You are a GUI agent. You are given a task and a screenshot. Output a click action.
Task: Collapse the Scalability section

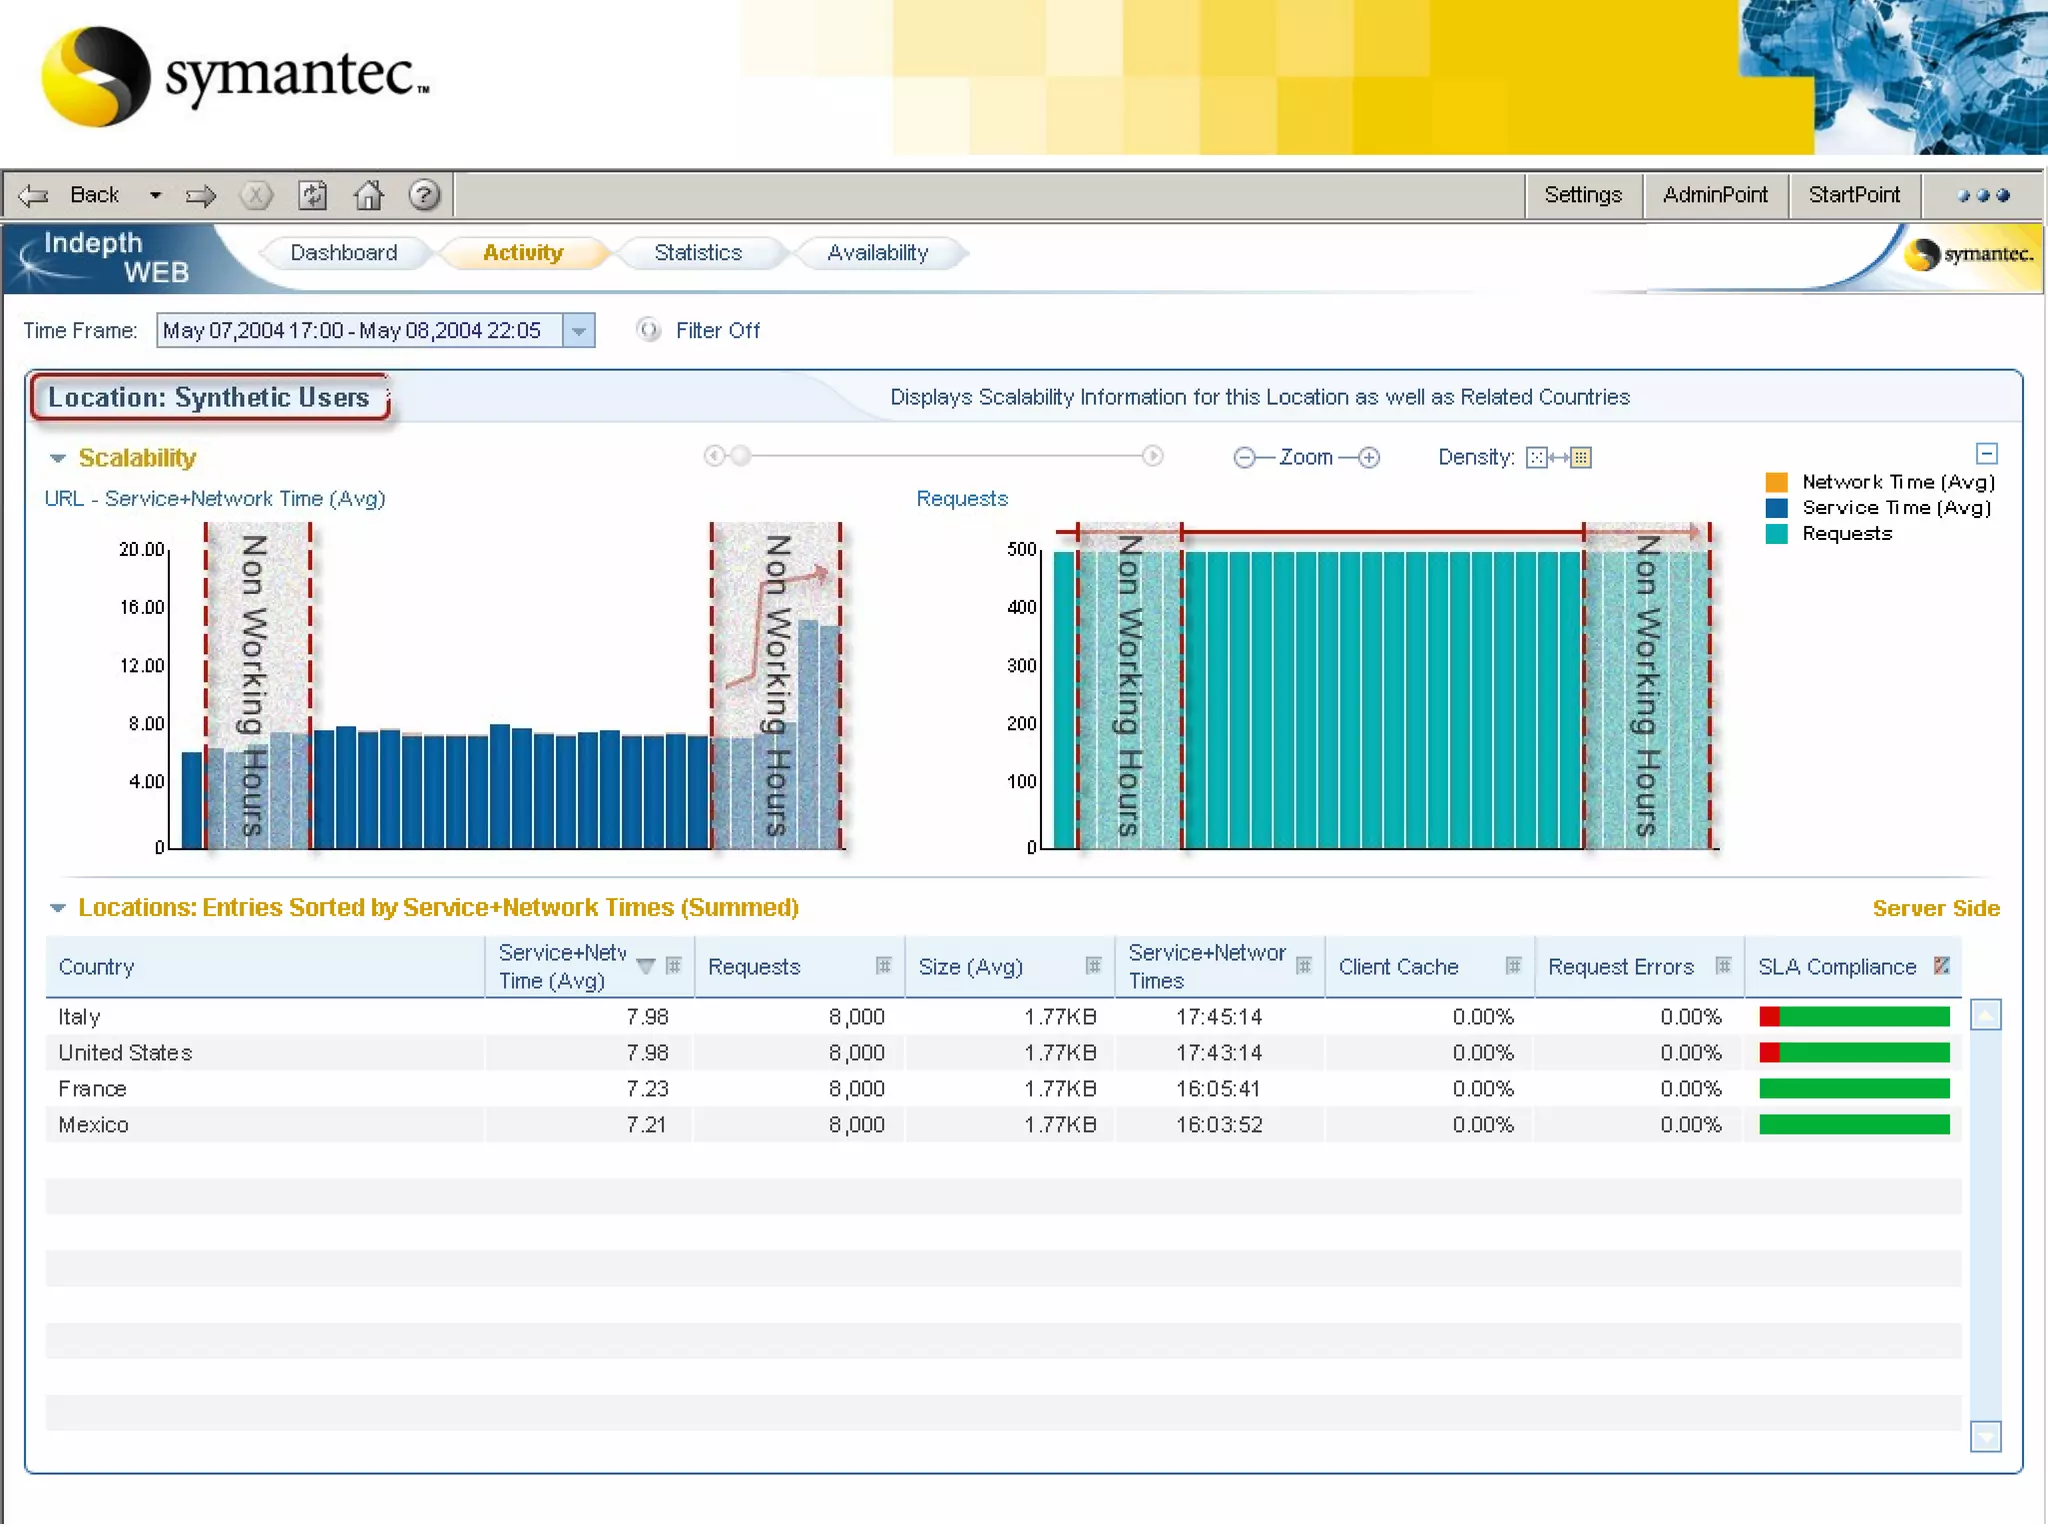58,458
